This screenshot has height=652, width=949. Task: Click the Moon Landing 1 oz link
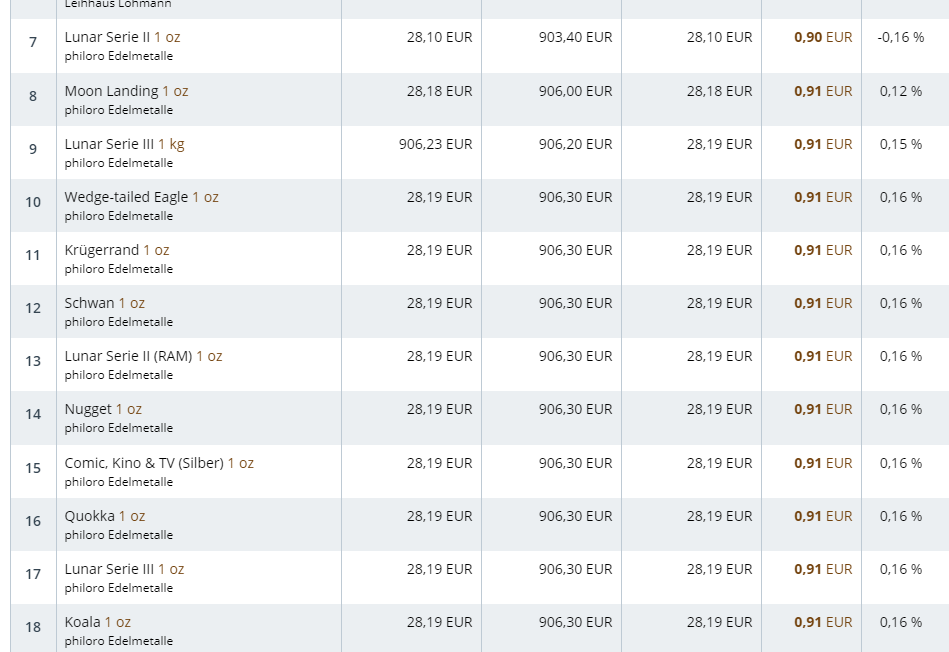126,91
